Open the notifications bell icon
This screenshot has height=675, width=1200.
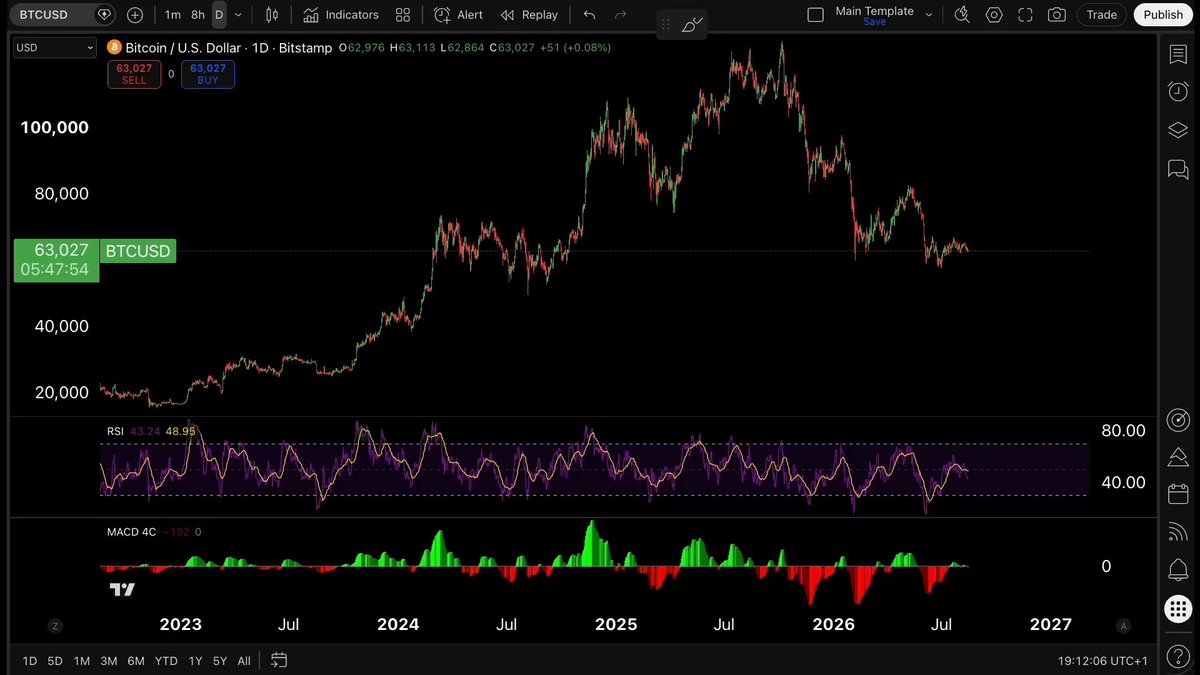1178,570
